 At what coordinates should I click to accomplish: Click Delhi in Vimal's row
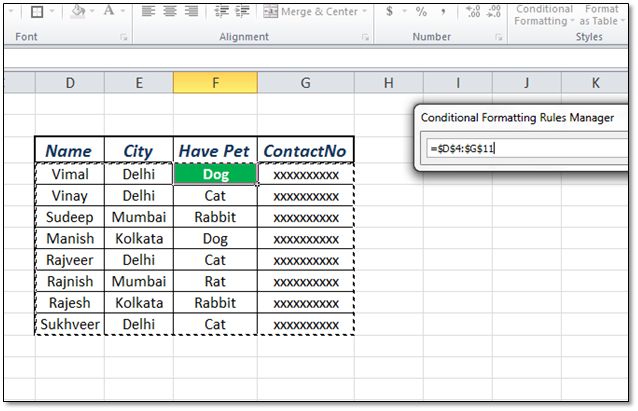139,174
